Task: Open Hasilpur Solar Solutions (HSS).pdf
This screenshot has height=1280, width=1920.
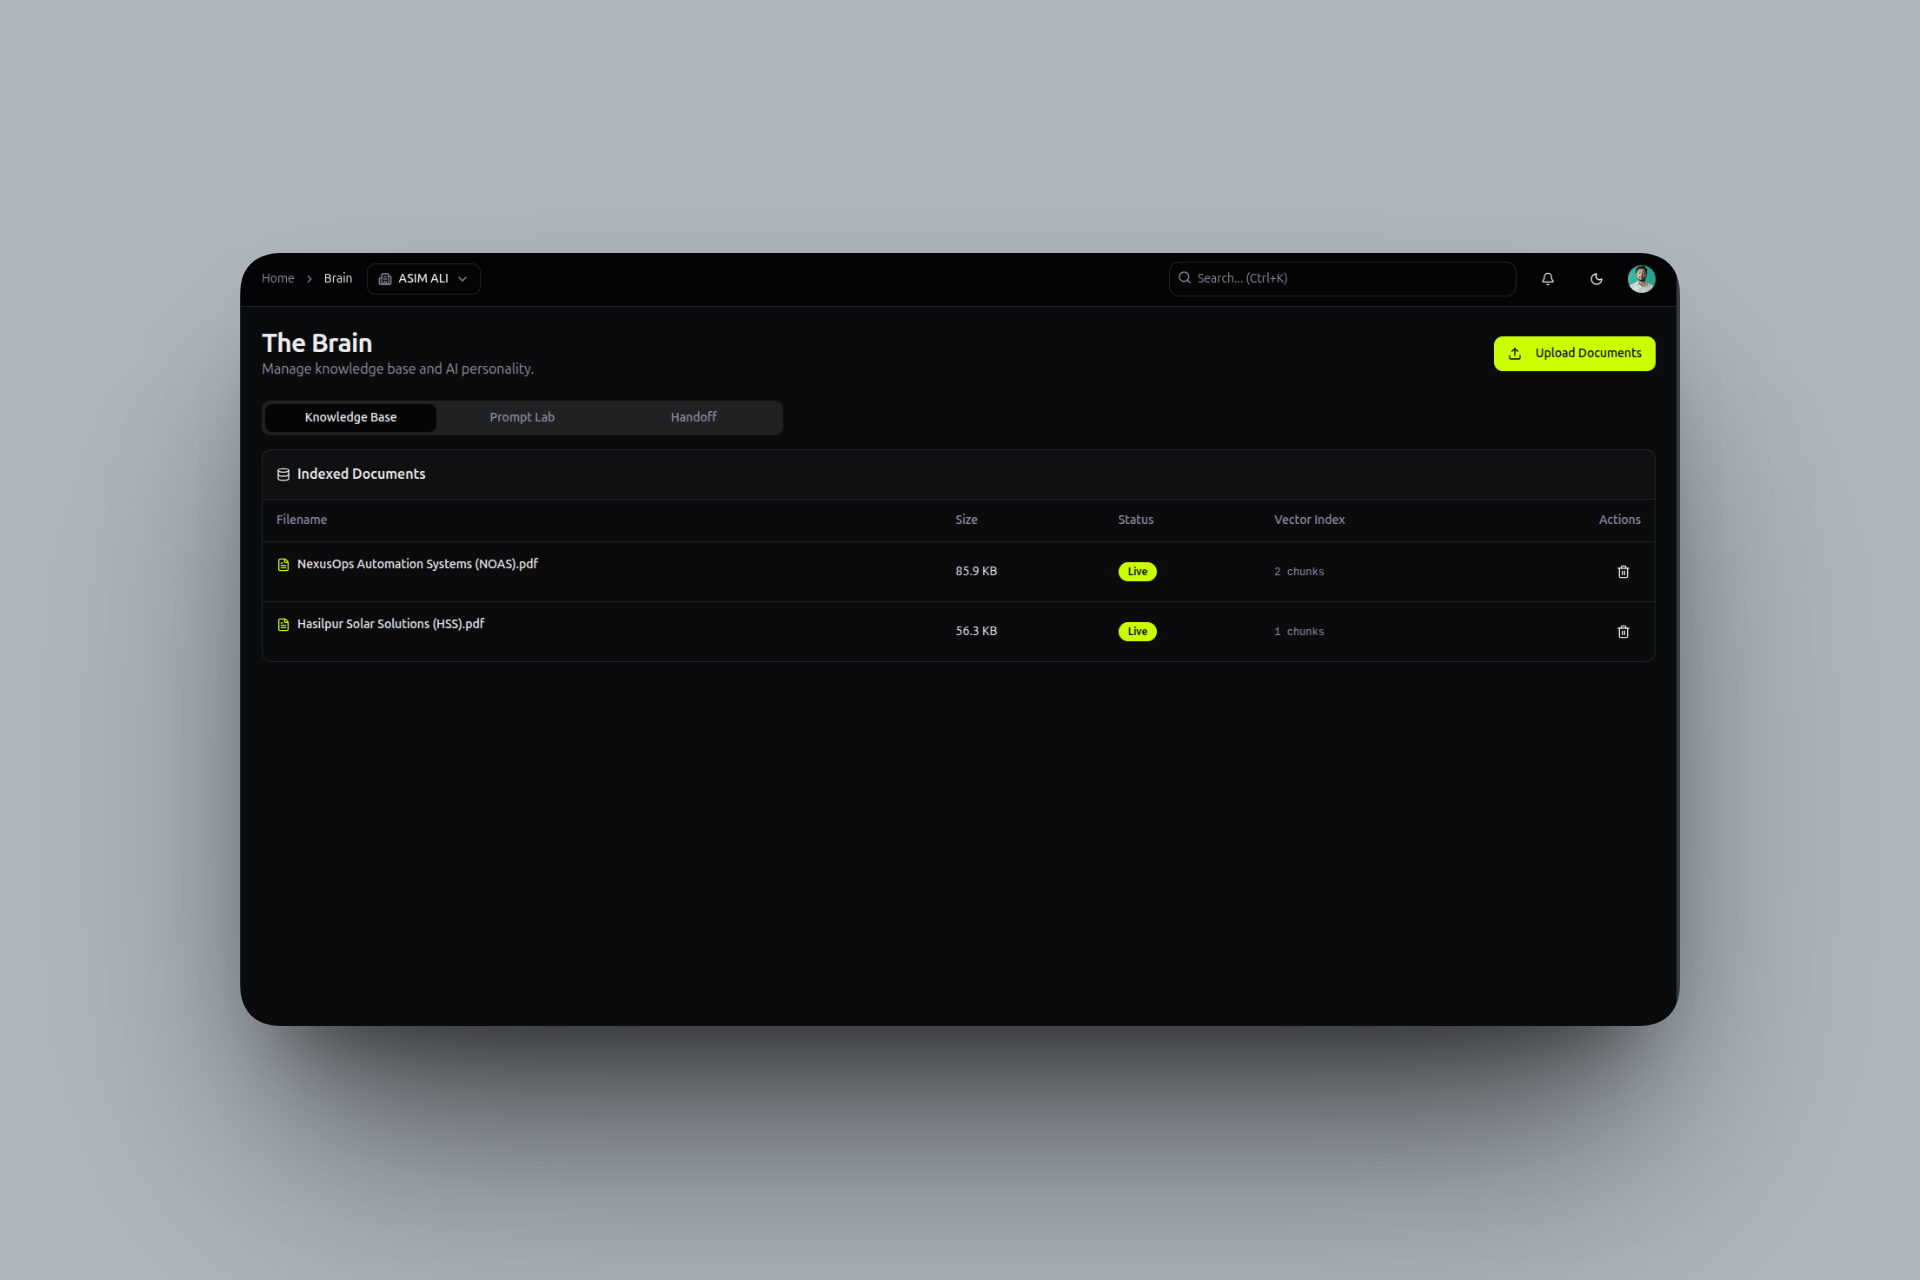Action: pyautogui.click(x=390, y=624)
